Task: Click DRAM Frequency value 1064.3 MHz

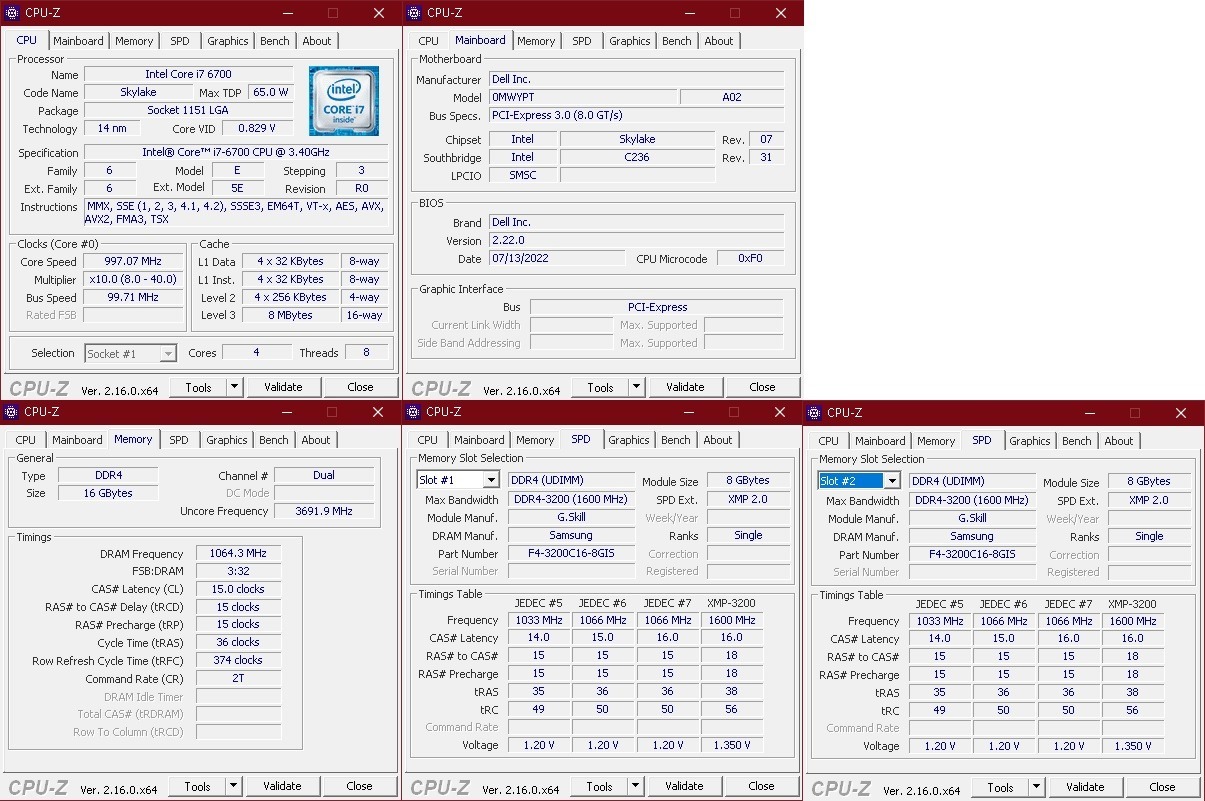Action: (x=238, y=554)
